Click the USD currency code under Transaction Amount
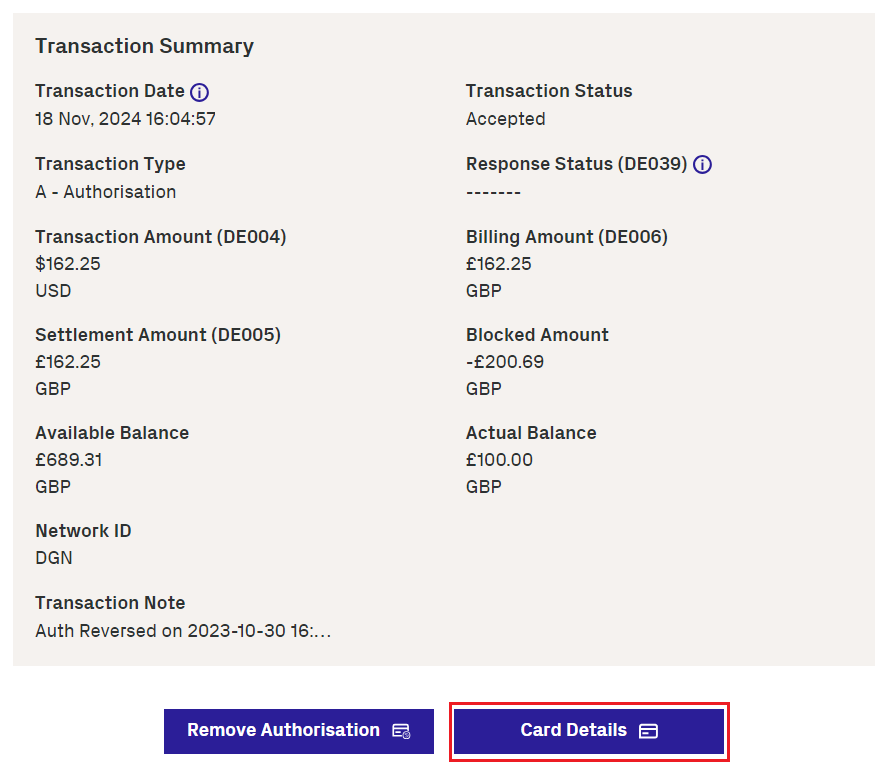The image size is (890, 777). click(53, 291)
